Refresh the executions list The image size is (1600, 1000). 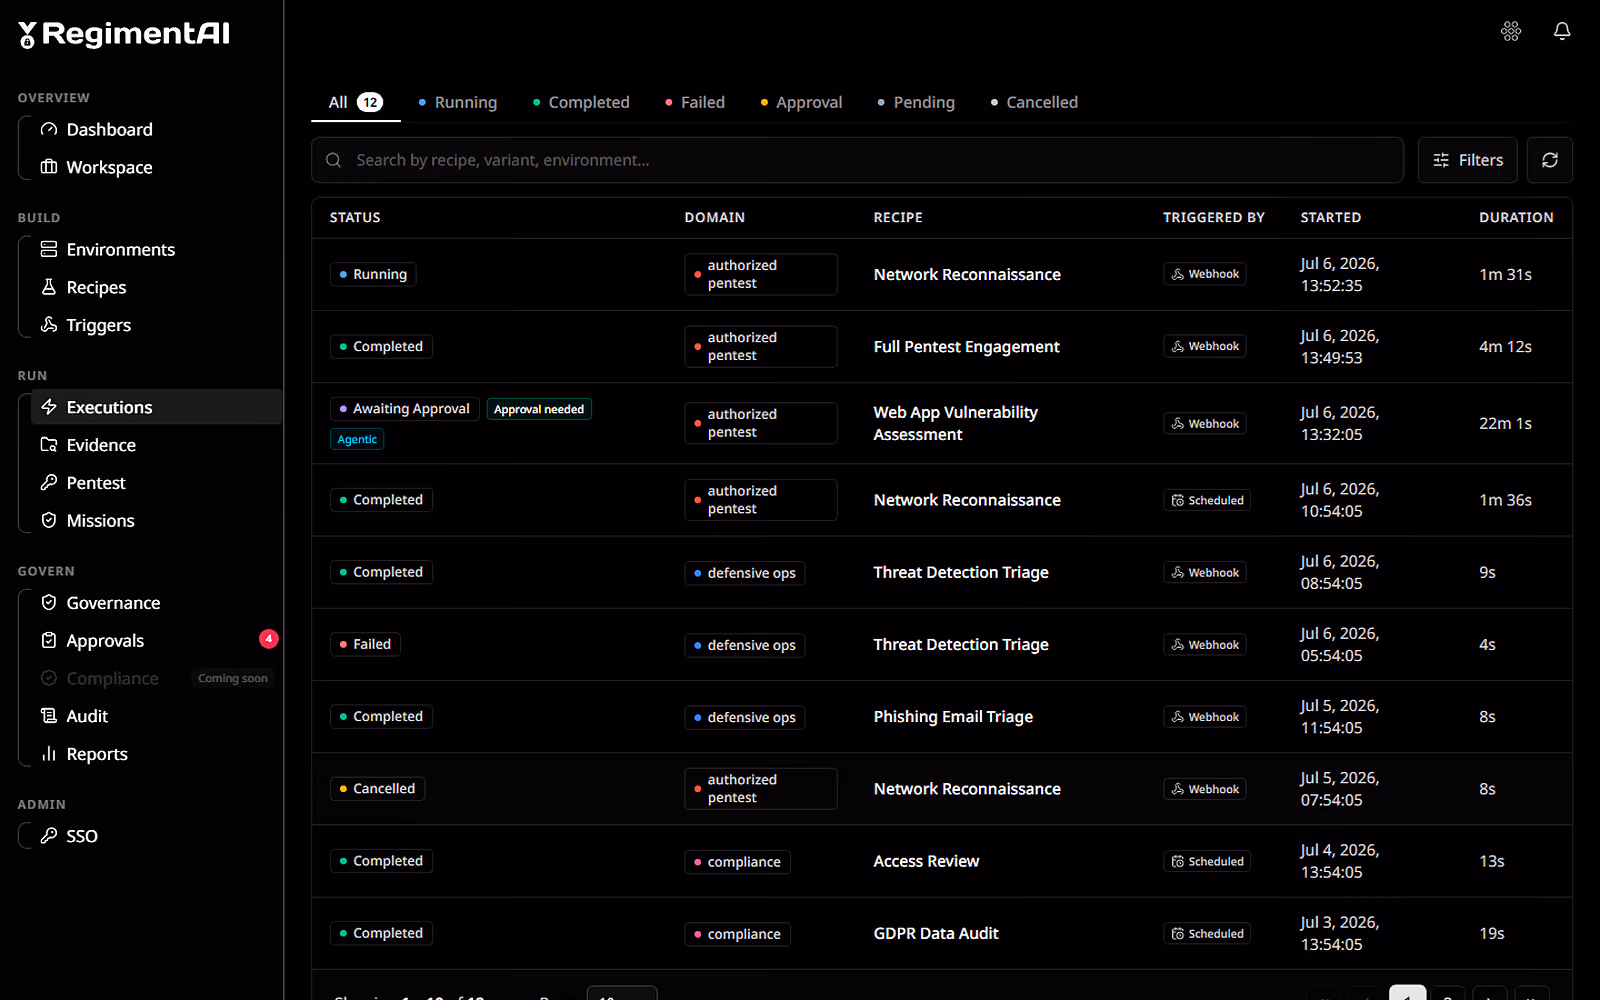1550,160
